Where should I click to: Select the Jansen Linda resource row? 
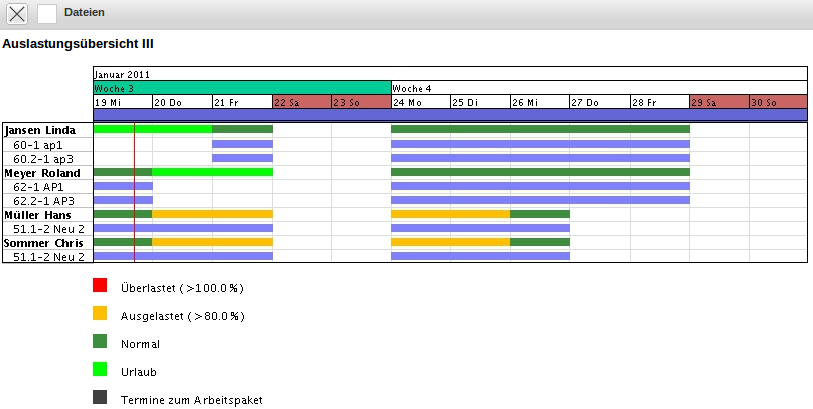point(40,130)
